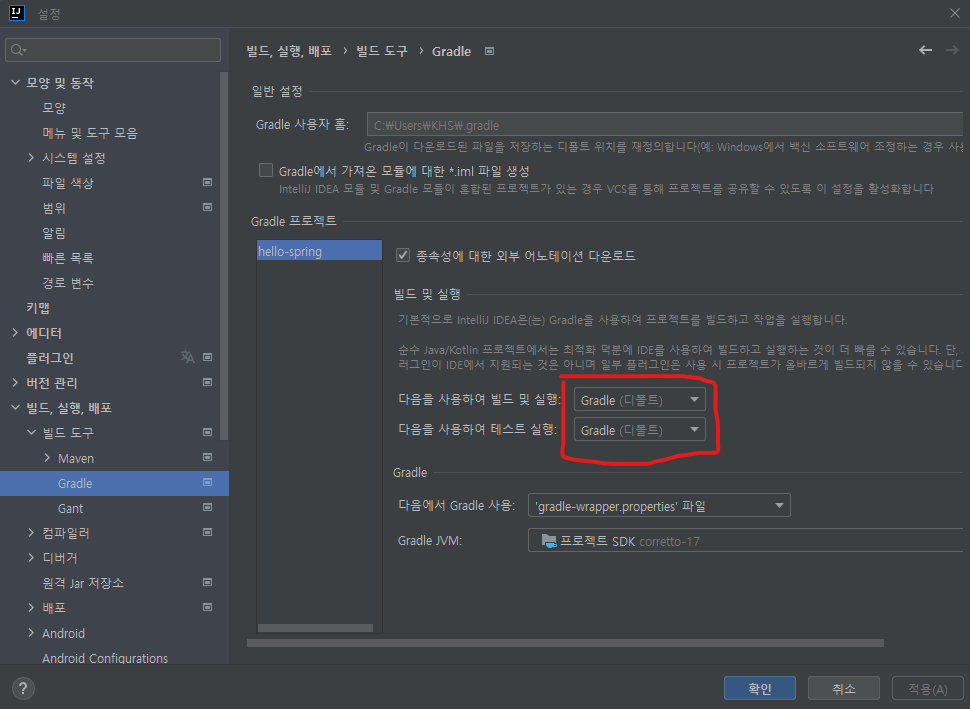Image resolution: width=970 pixels, height=709 pixels.
Task: Expand the 컴파일러 tree node
Action: (31, 533)
